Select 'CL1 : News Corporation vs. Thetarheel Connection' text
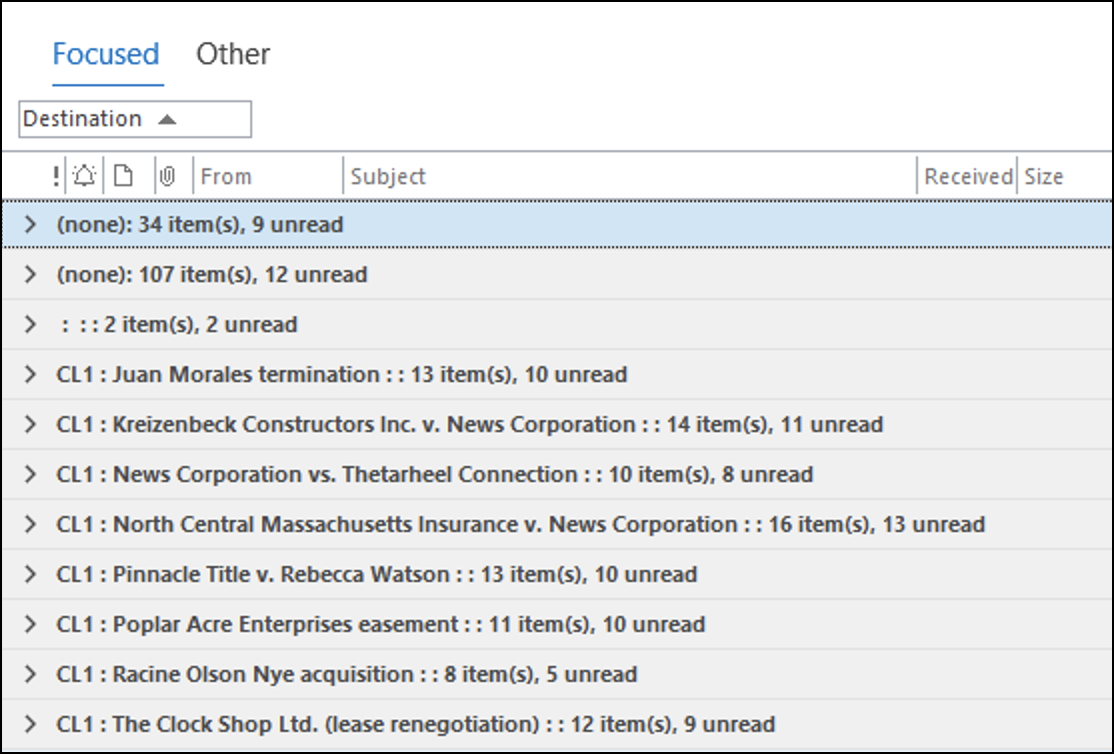Screen dimensions: 1114x754 point(317,474)
